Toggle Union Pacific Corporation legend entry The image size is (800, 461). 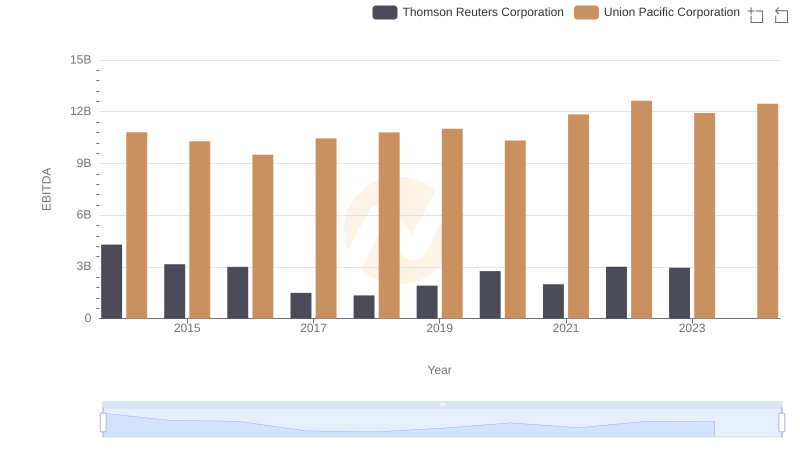pyautogui.click(x=657, y=12)
